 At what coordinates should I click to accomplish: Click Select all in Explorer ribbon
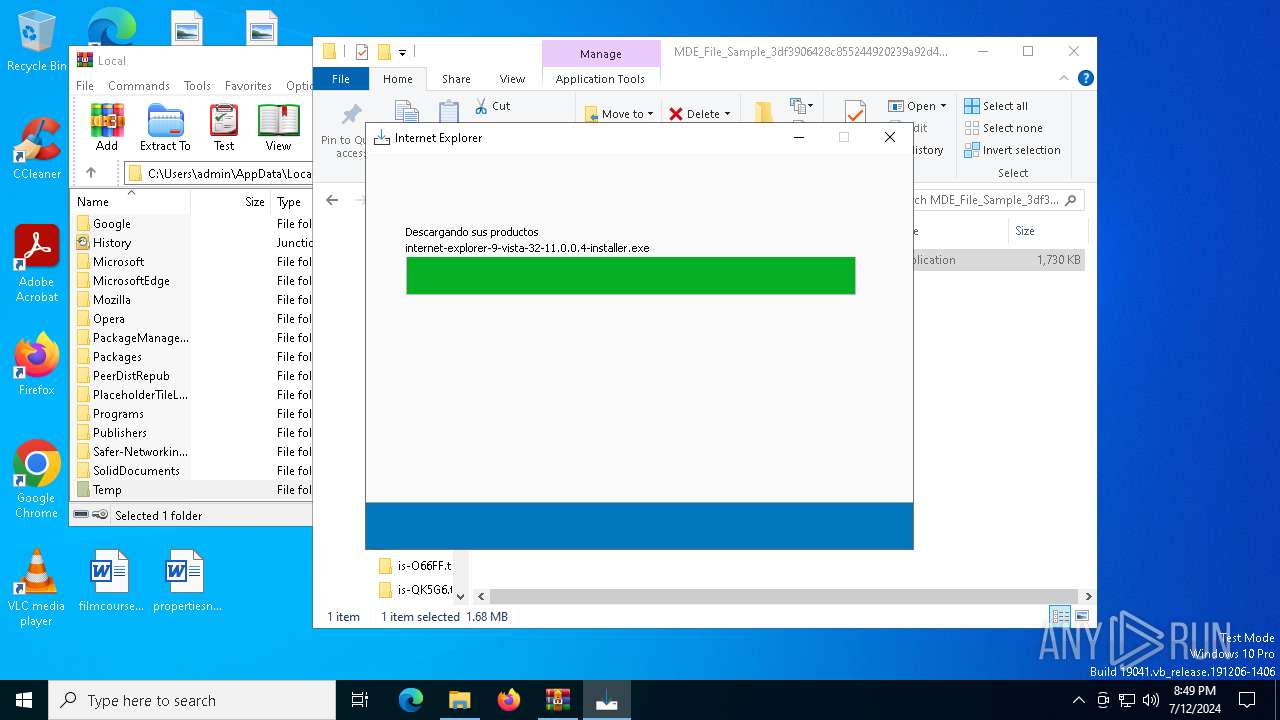(x=996, y=106)
